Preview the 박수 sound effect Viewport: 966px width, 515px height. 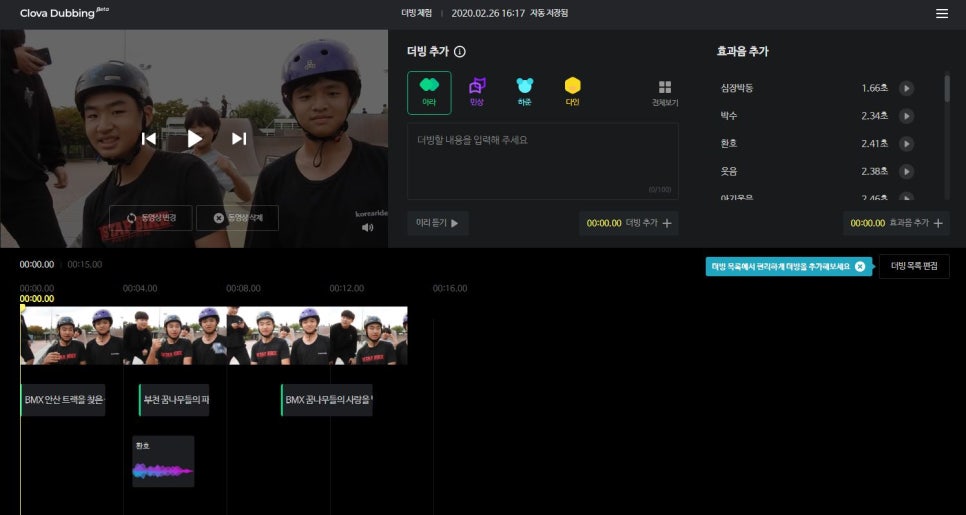pos(906,116)
